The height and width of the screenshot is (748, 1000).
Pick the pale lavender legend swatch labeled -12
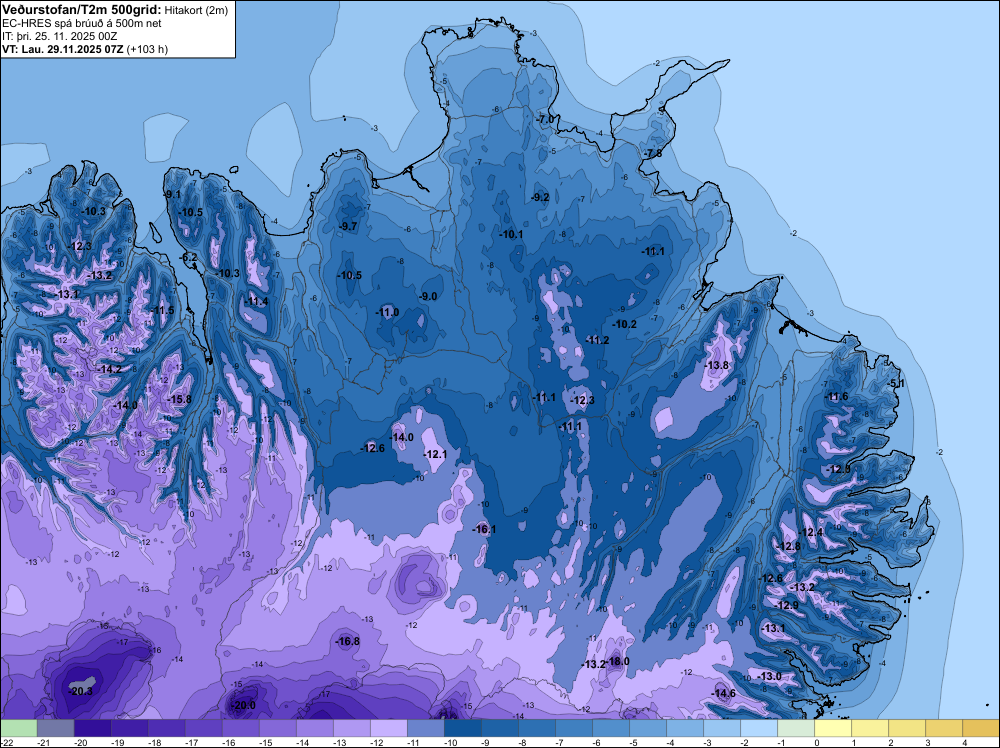point(388,728)
